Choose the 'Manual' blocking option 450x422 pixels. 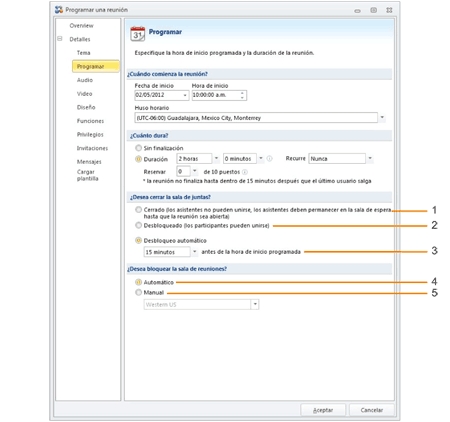[138, 292]
